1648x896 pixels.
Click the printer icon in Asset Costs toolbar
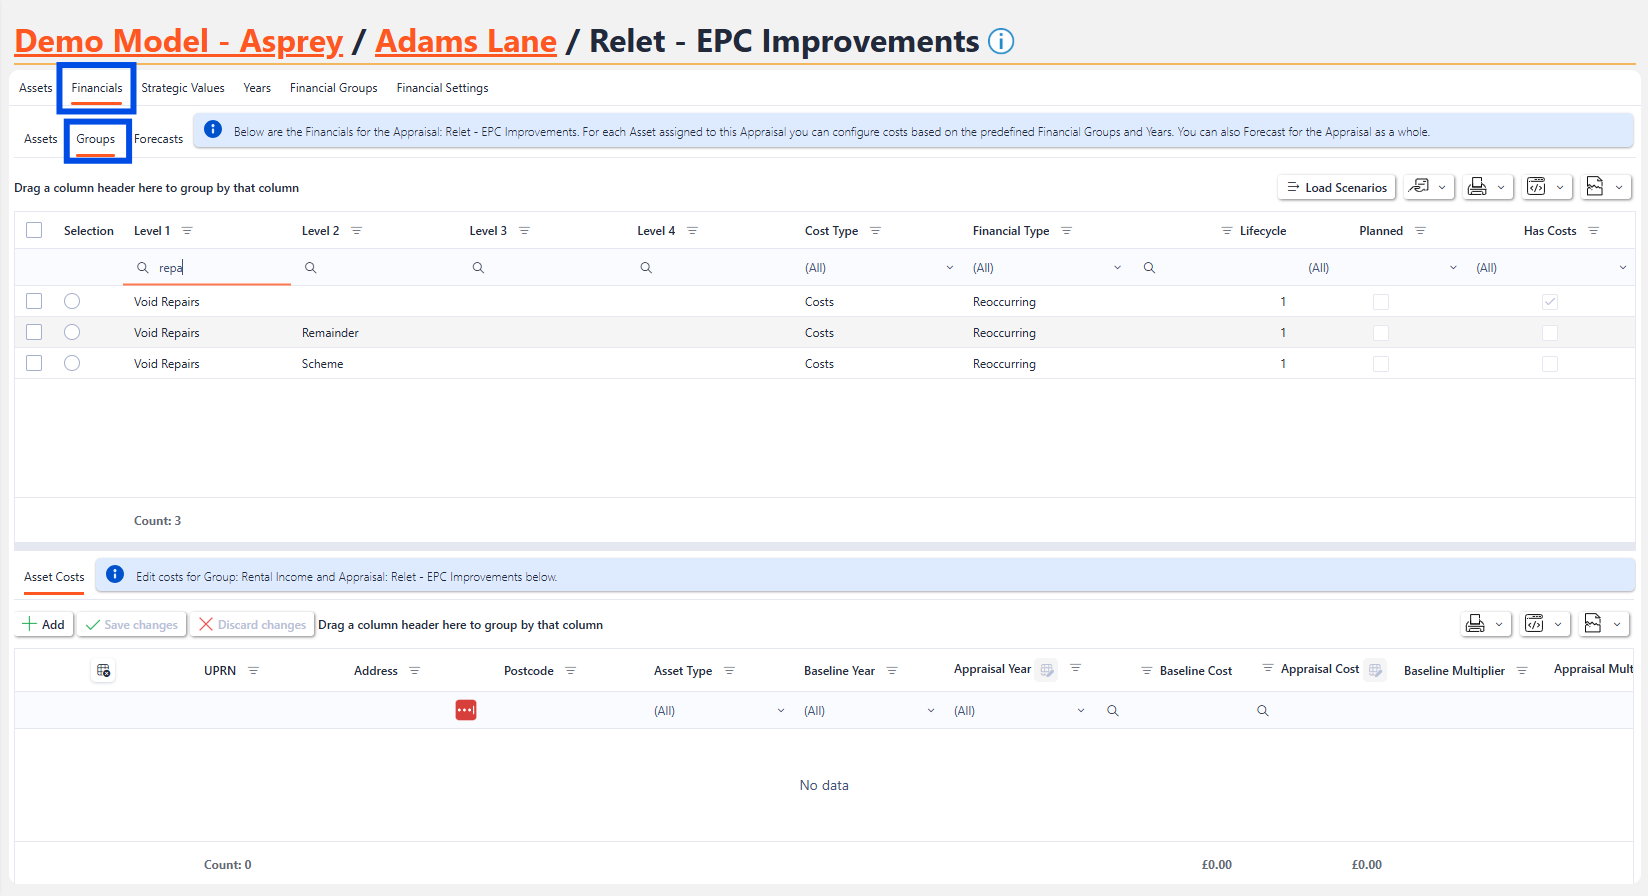[x=1475, y=624]
